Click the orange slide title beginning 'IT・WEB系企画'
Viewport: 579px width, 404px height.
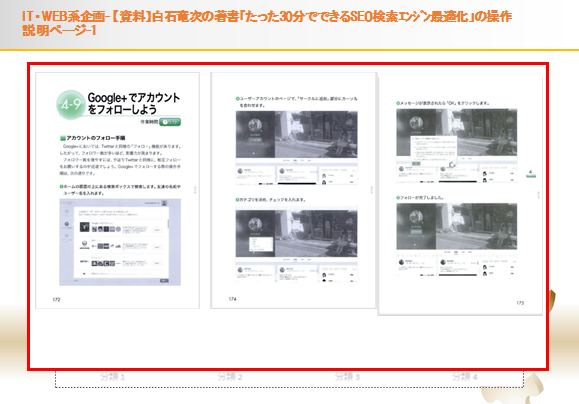[x=267, y=23]
